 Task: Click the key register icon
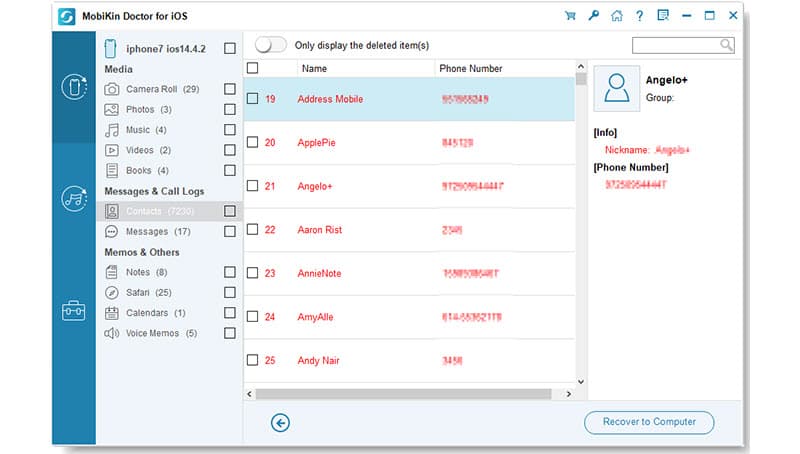point(593,16)
